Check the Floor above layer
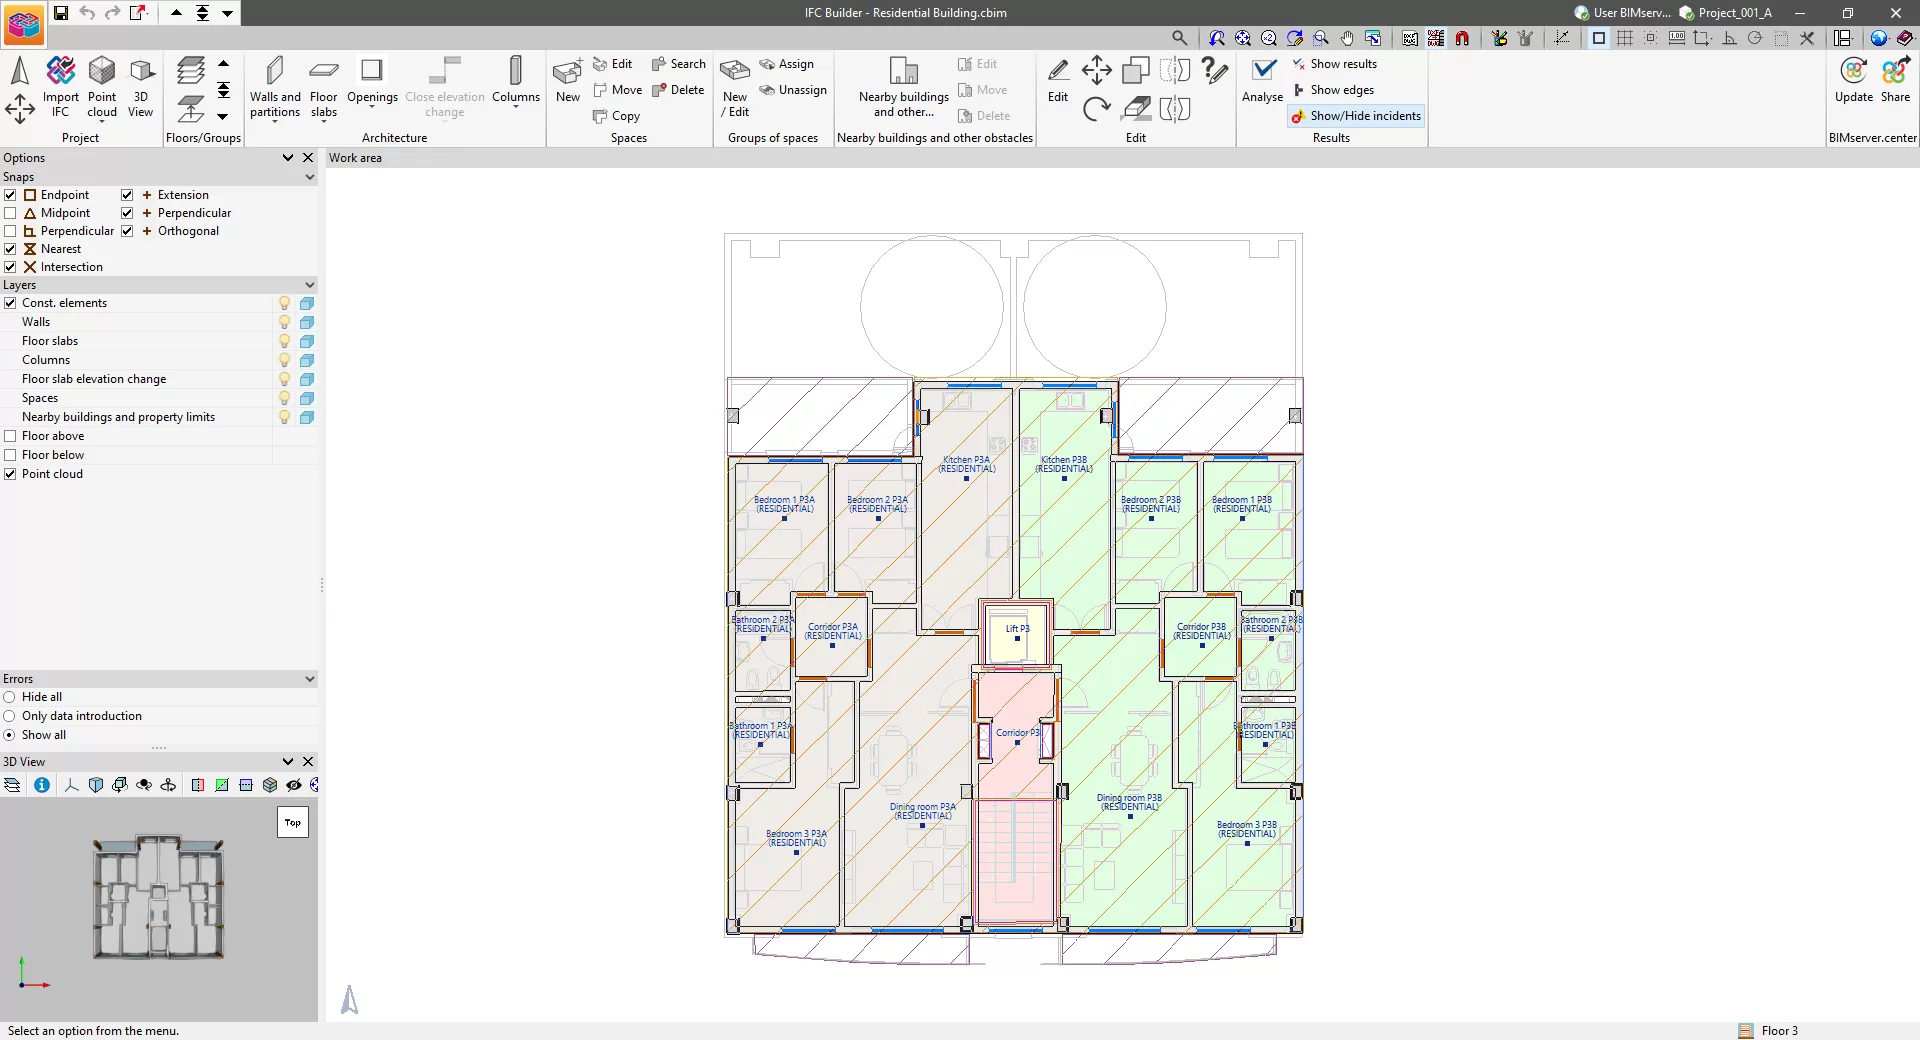 click(x=10, y=436)
